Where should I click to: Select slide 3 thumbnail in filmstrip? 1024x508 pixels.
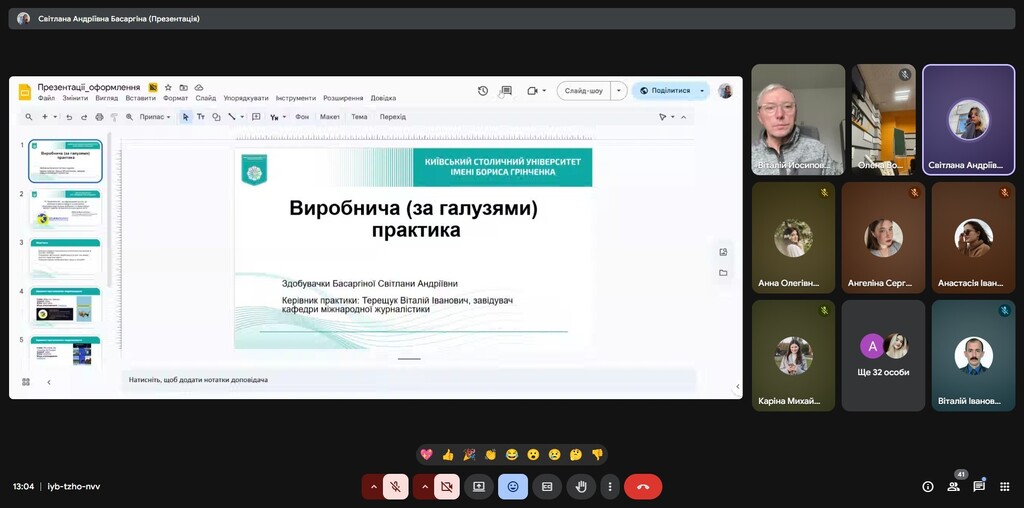coord(64,257)
